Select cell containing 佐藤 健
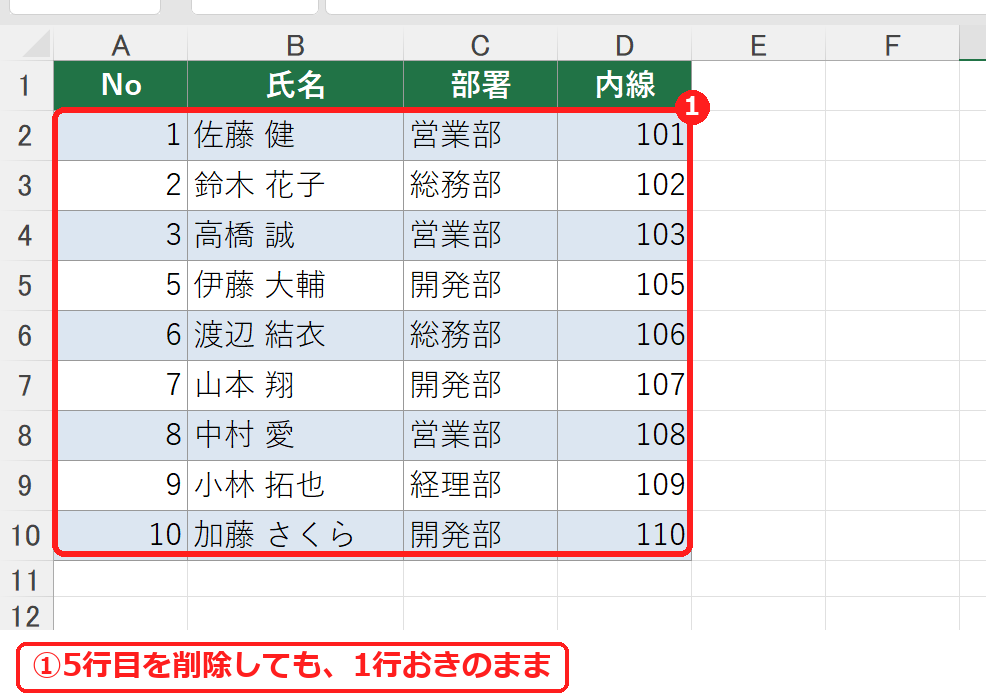 (x=296, y=136)
